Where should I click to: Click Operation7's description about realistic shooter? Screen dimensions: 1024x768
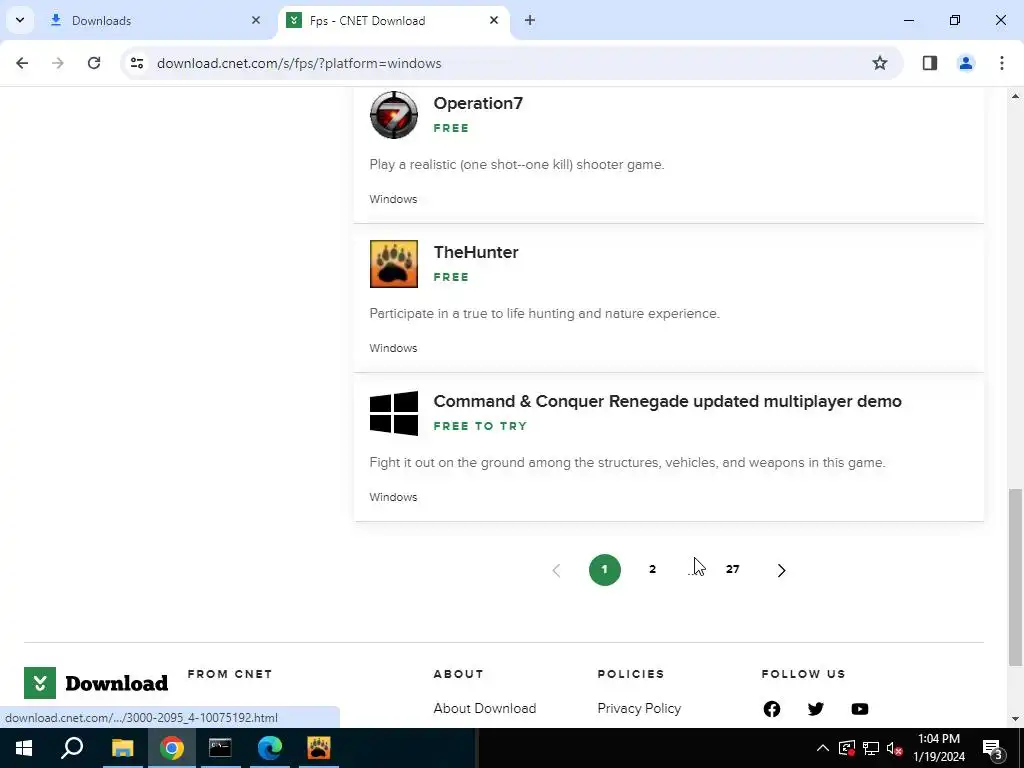click(517, 165)
